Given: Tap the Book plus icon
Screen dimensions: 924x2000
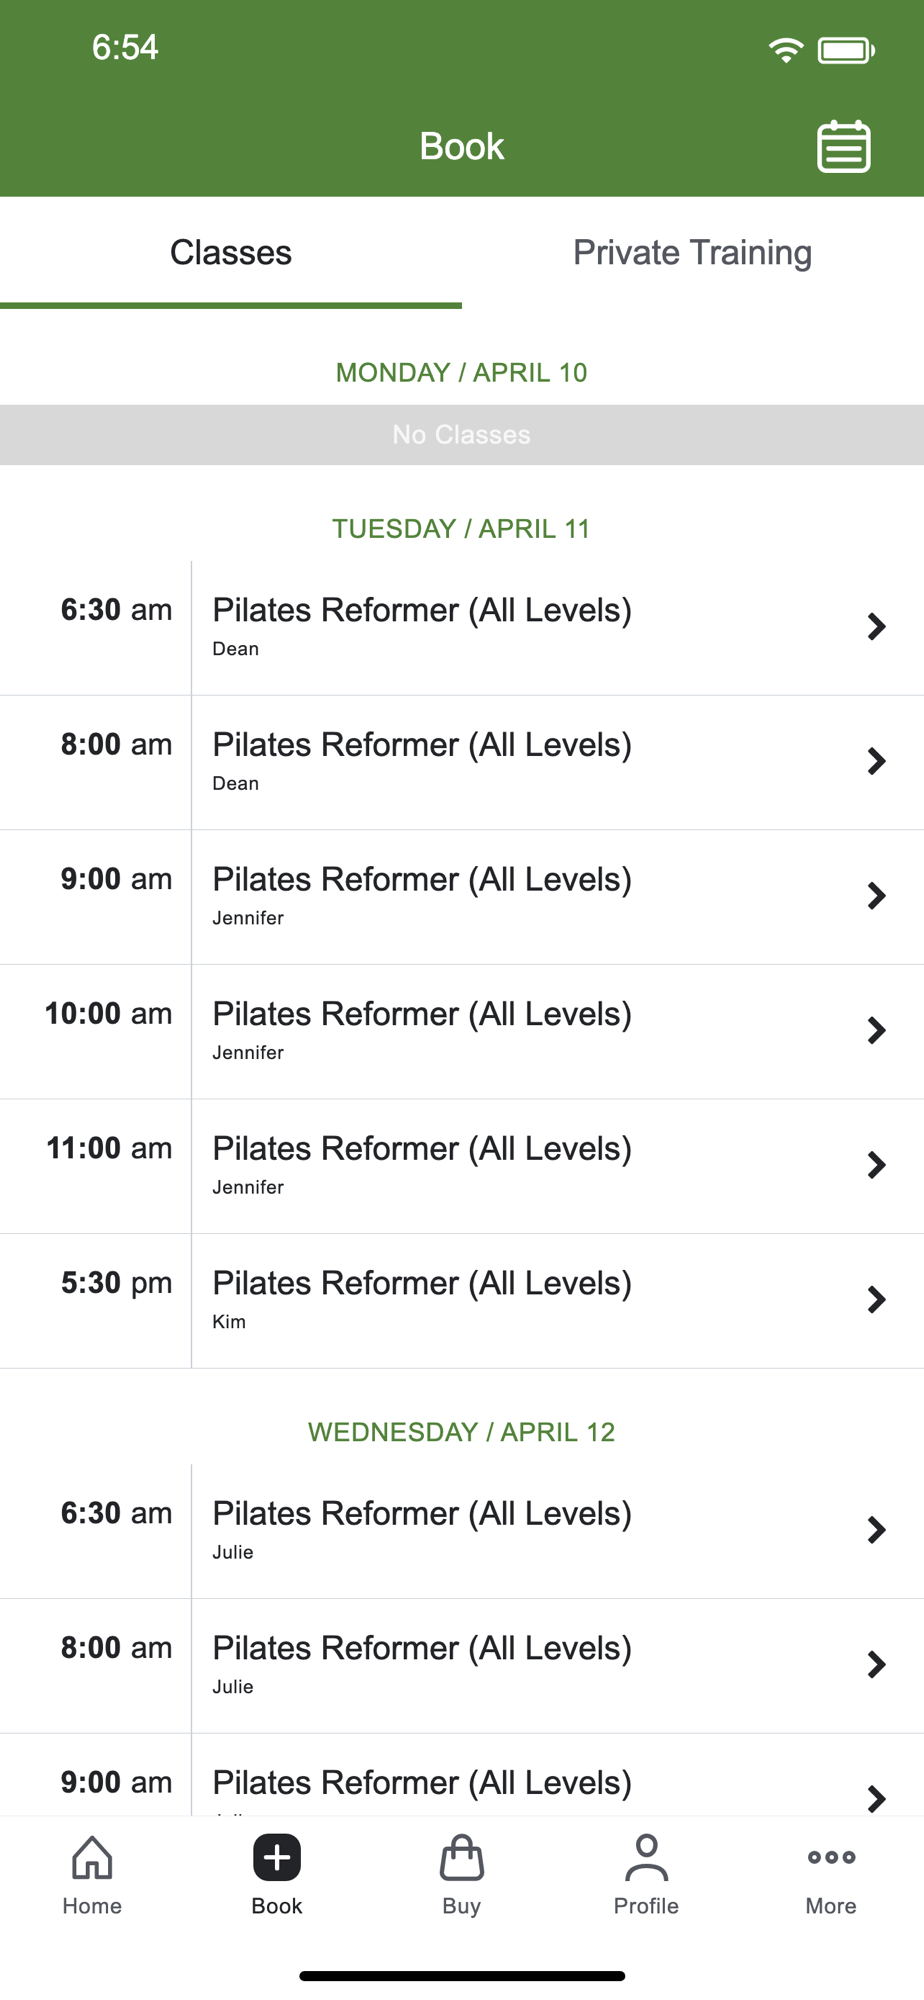Looking at the screenshot, I should 277,1858.
